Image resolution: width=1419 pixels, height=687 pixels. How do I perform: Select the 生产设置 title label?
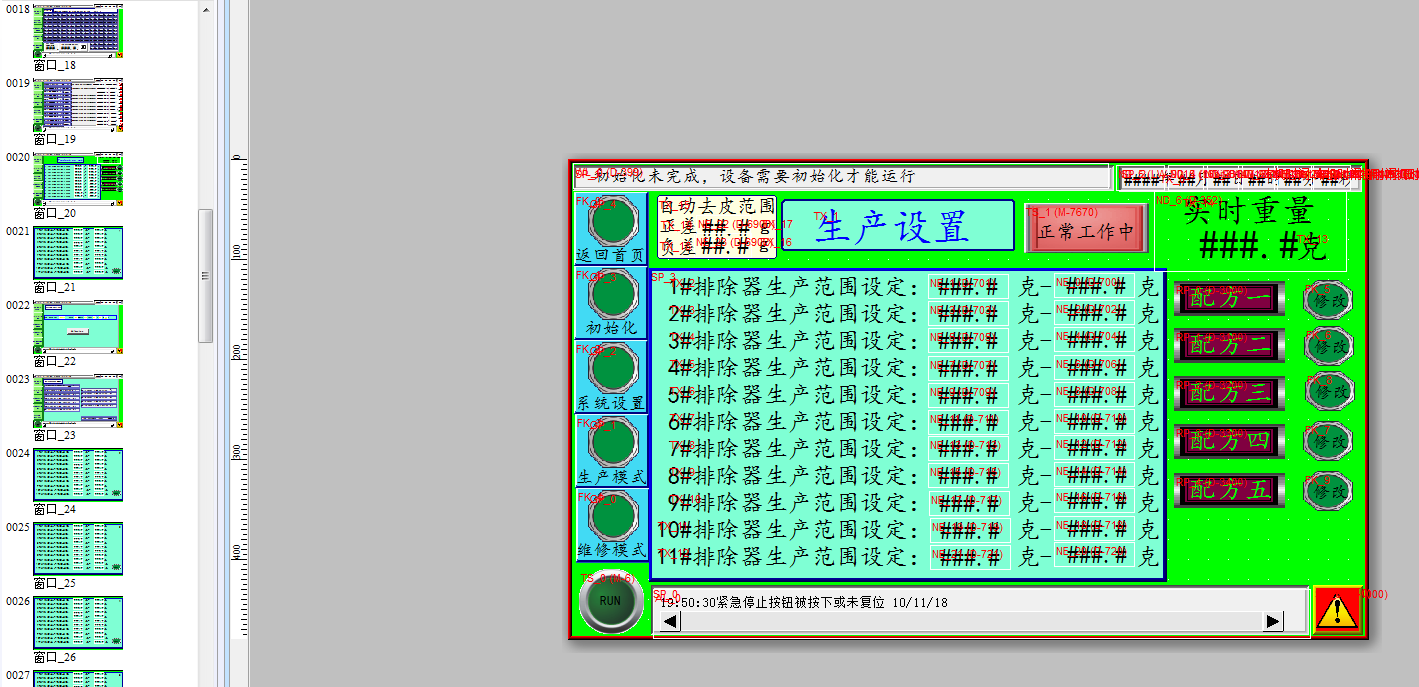(897, 227)
